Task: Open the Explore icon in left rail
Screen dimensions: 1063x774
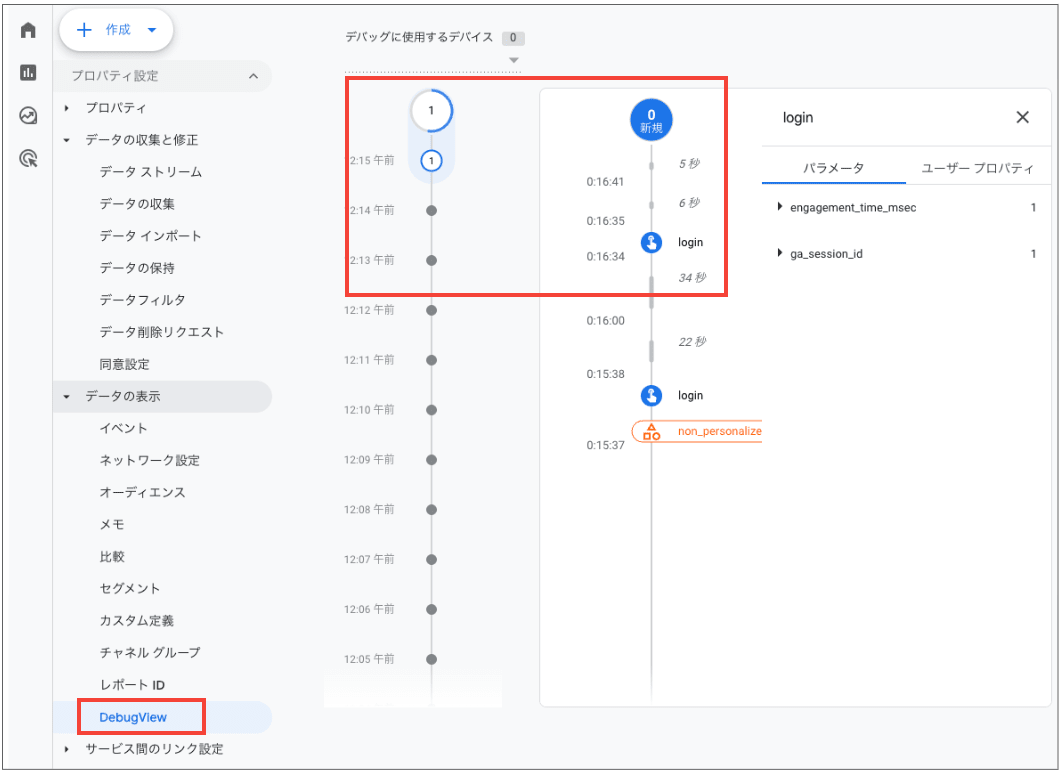Action: tap(28, 116)
